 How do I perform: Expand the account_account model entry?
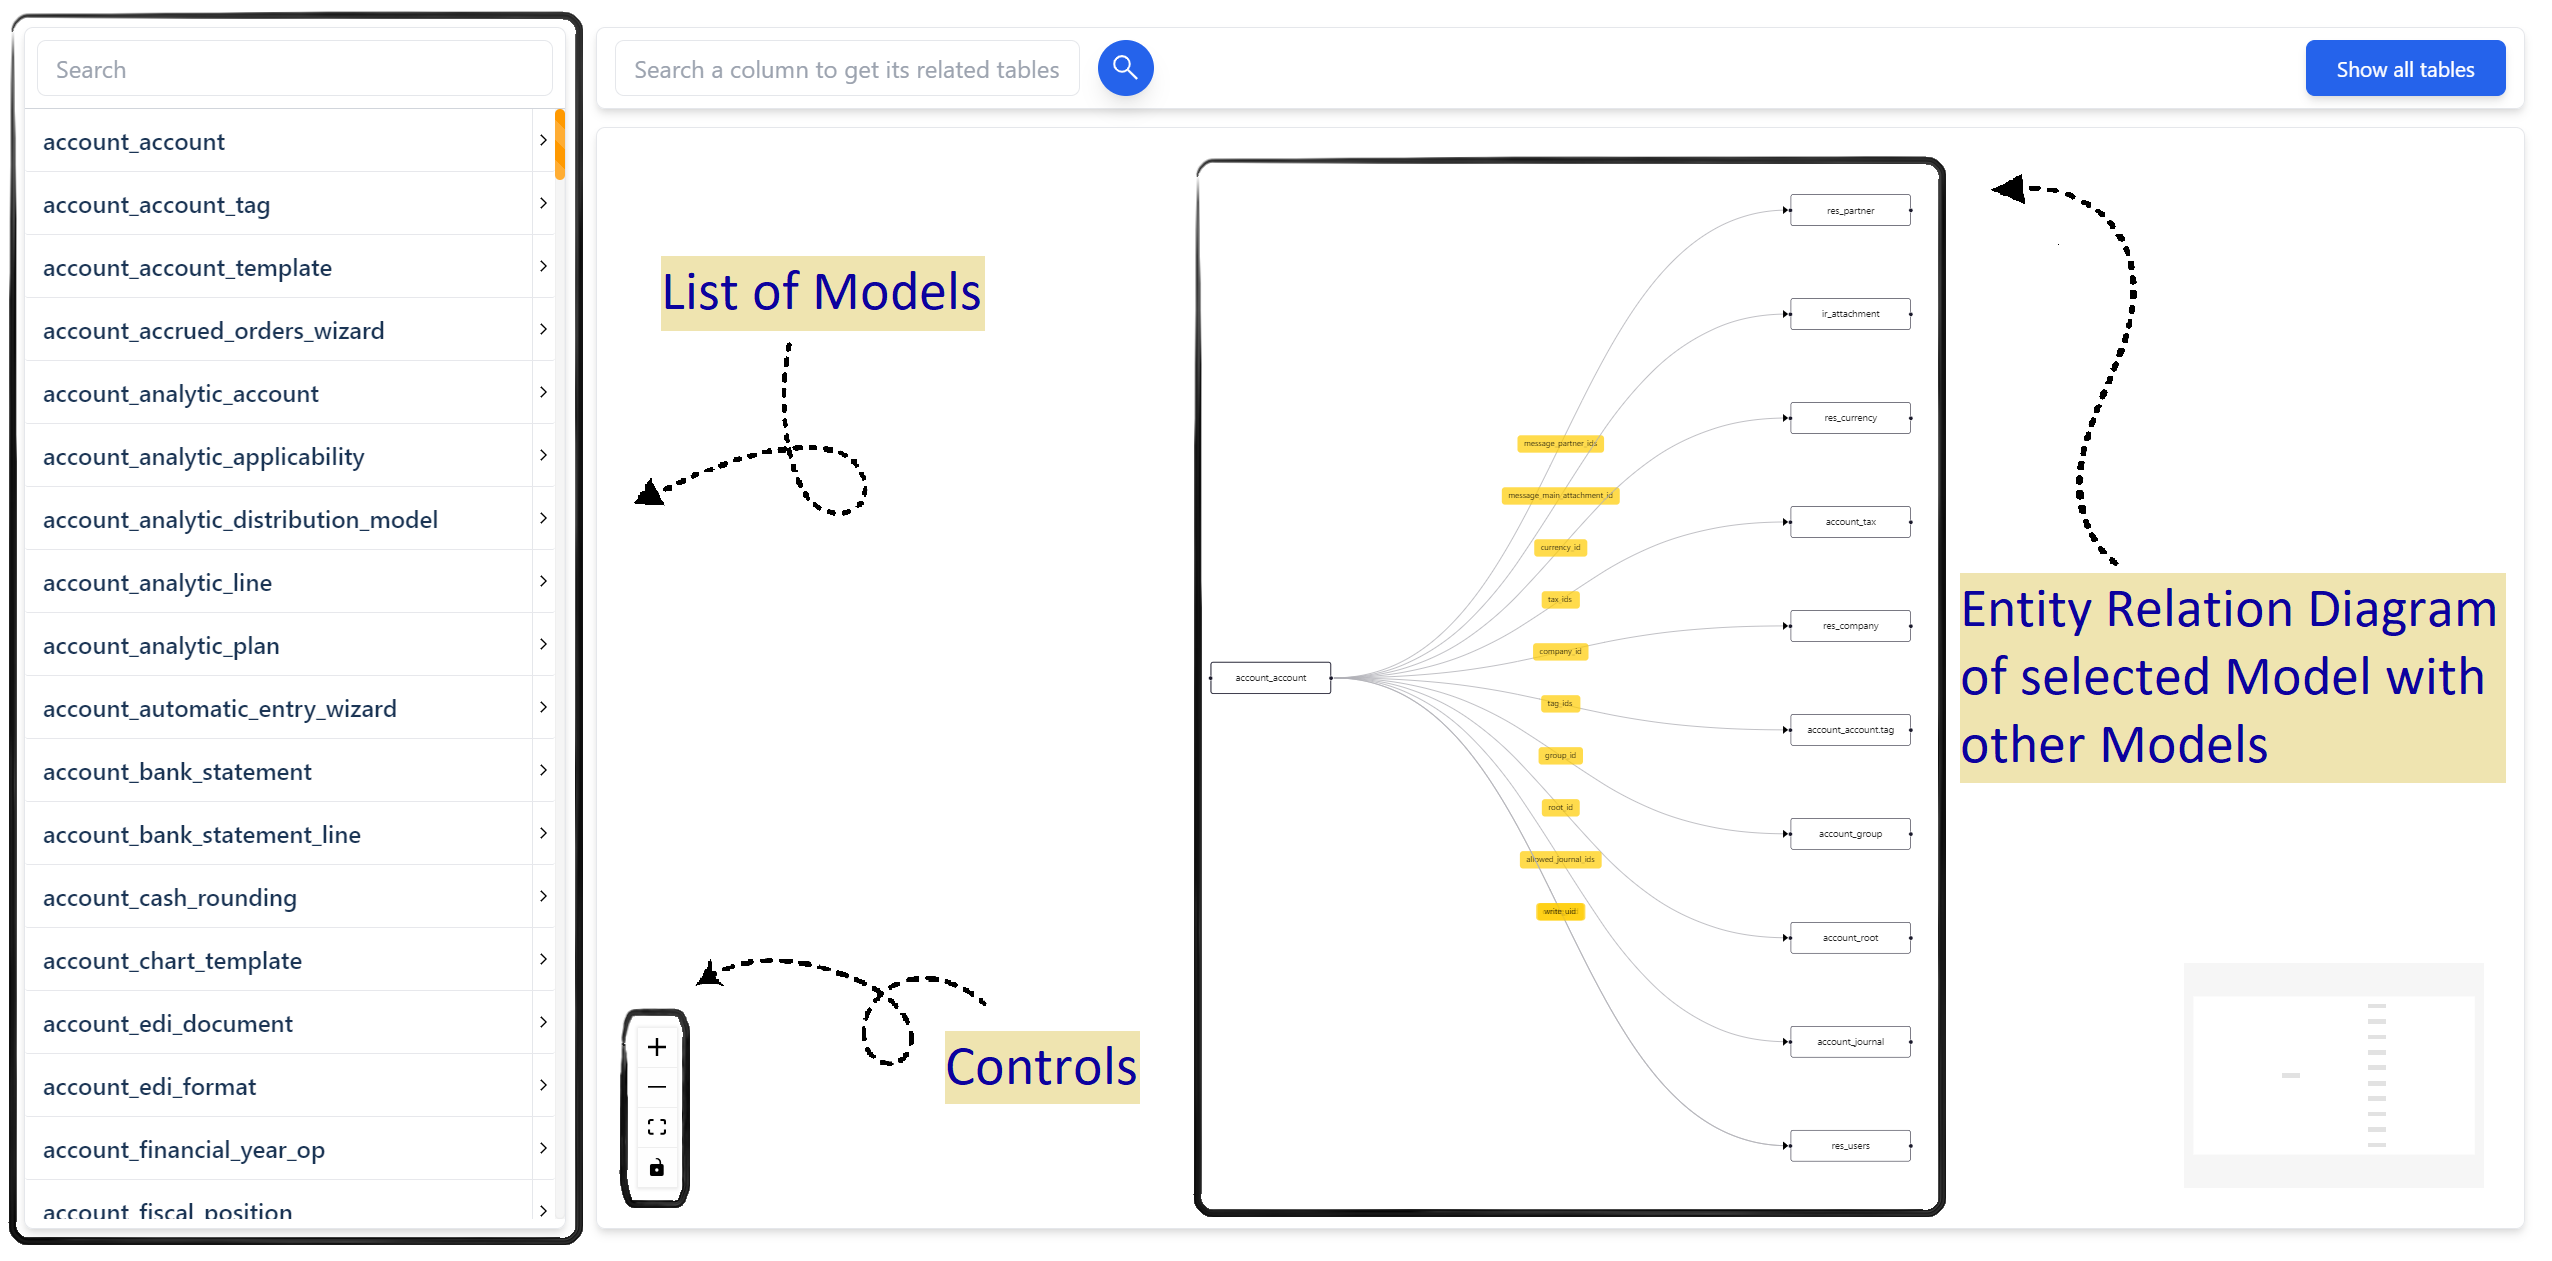[545, 141]
